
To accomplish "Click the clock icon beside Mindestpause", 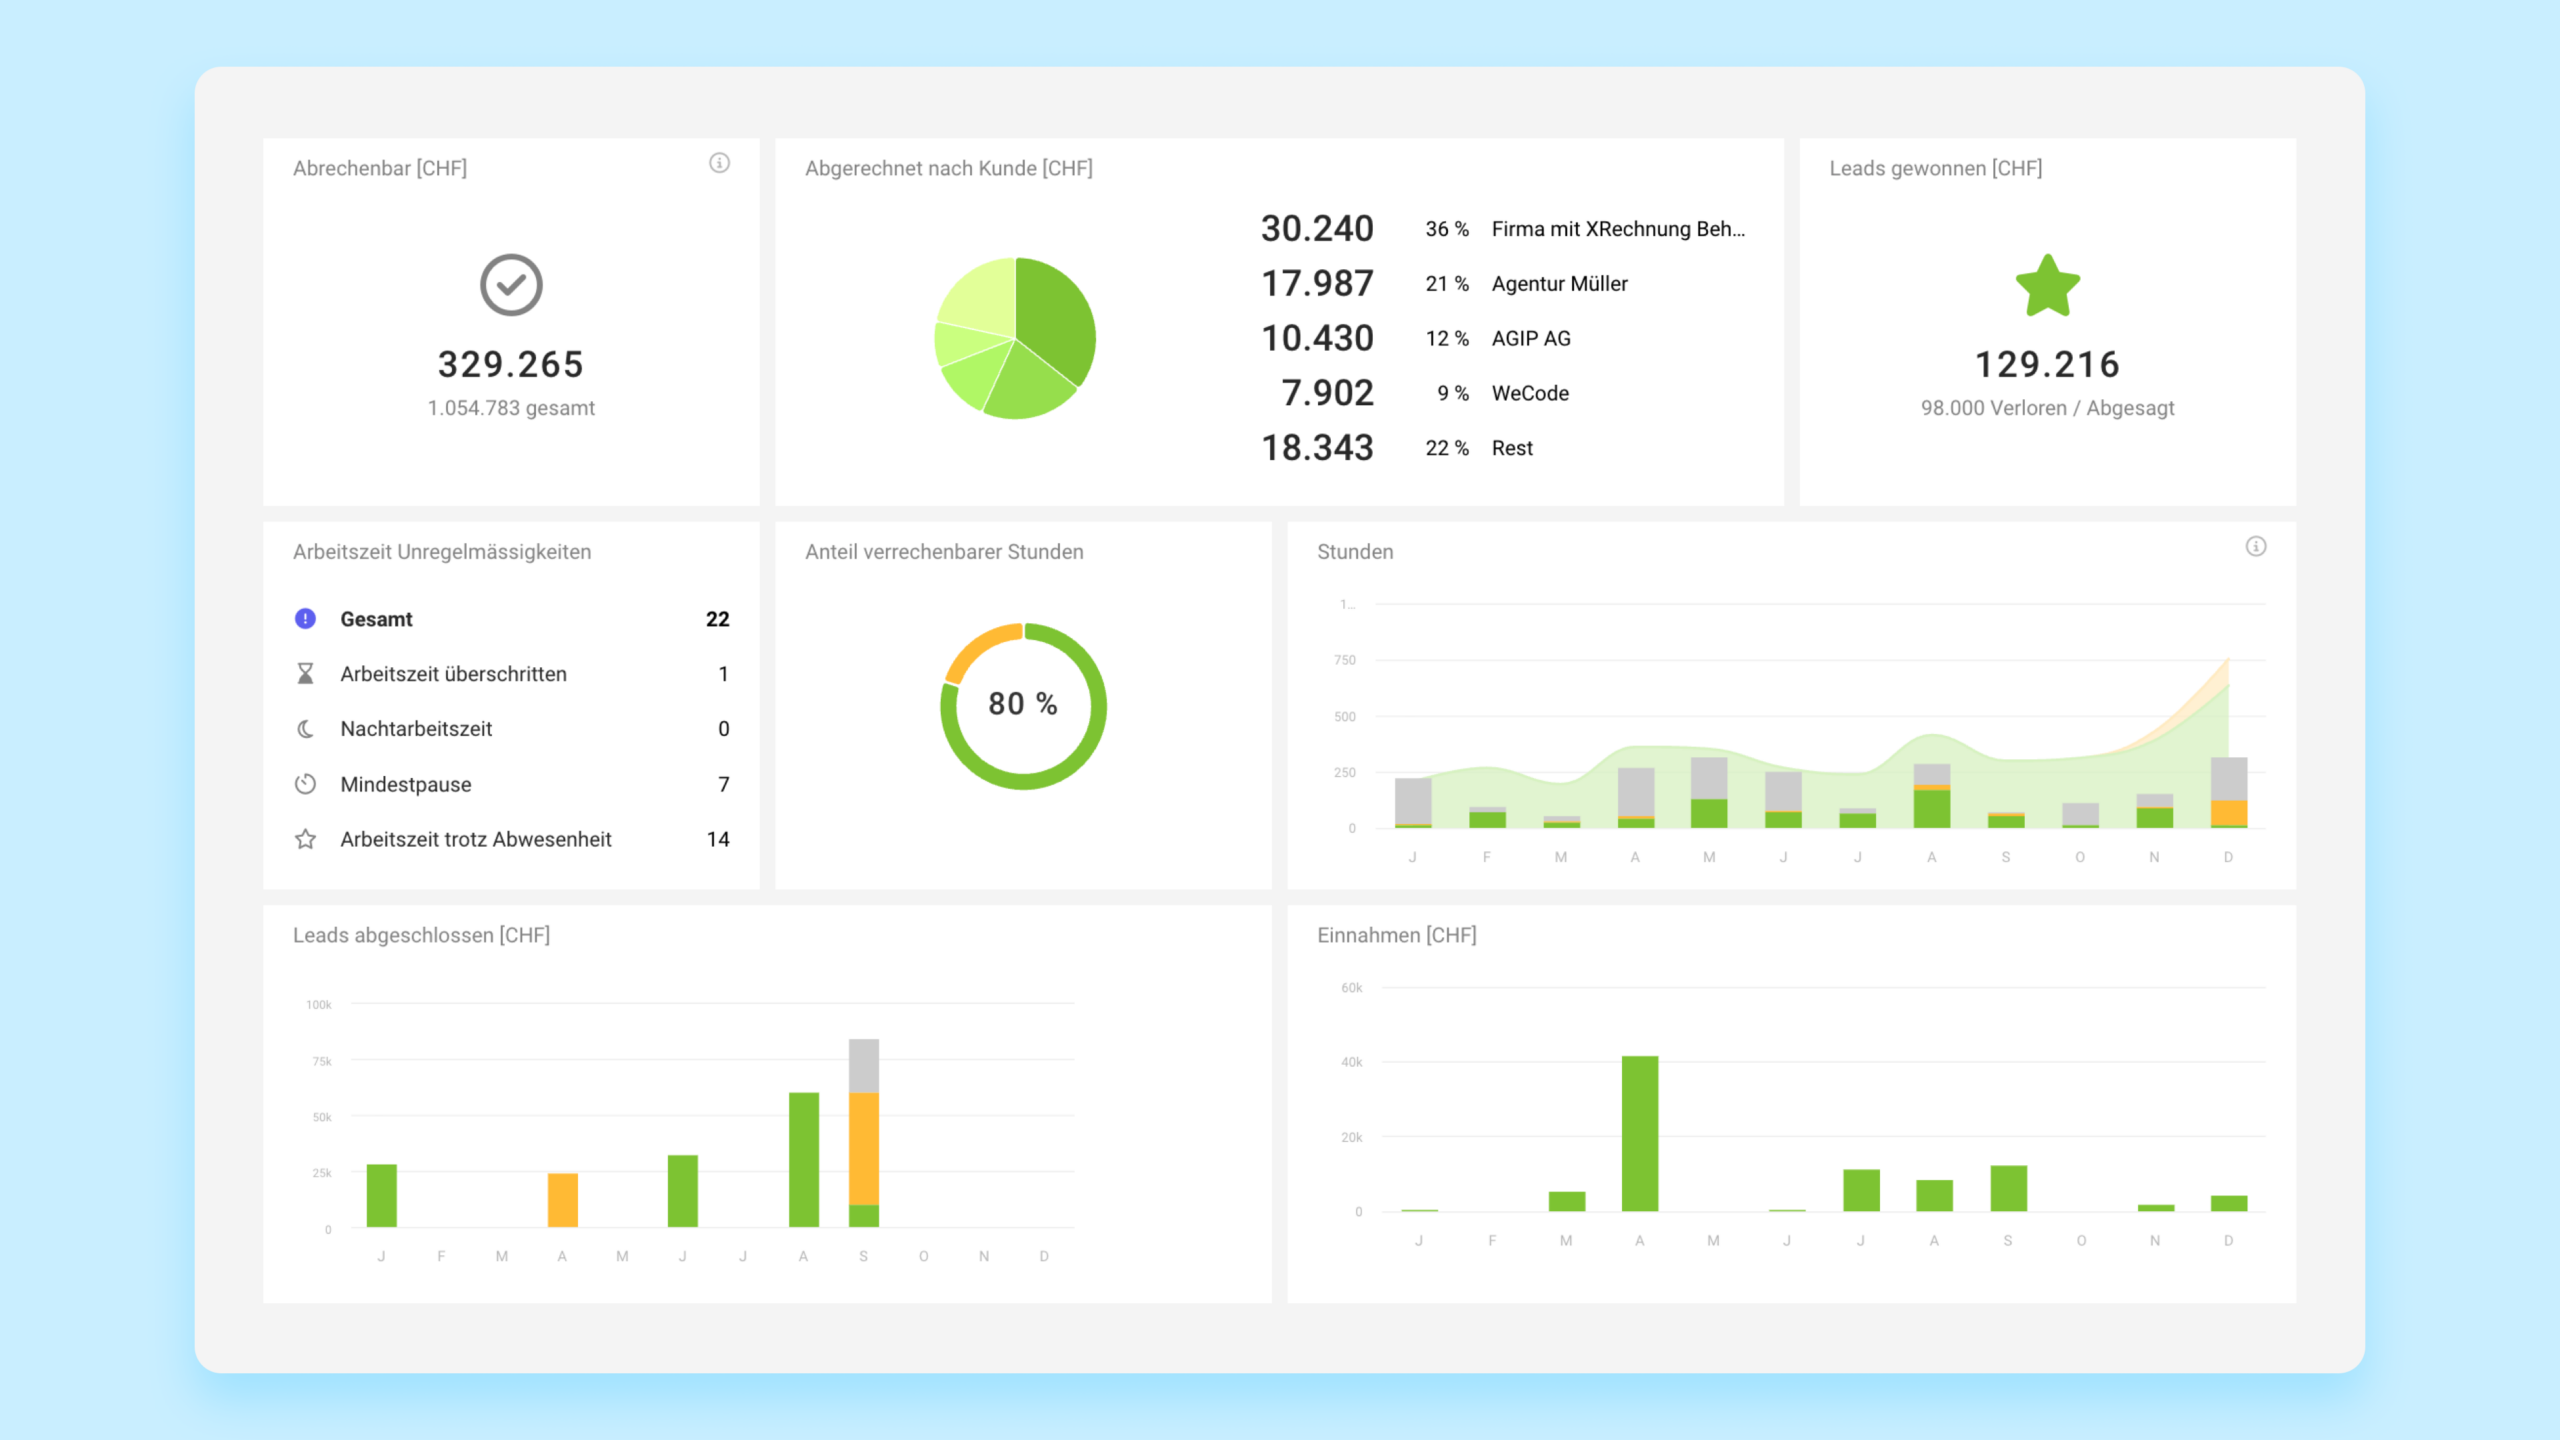I will click(x=305, y=784).
